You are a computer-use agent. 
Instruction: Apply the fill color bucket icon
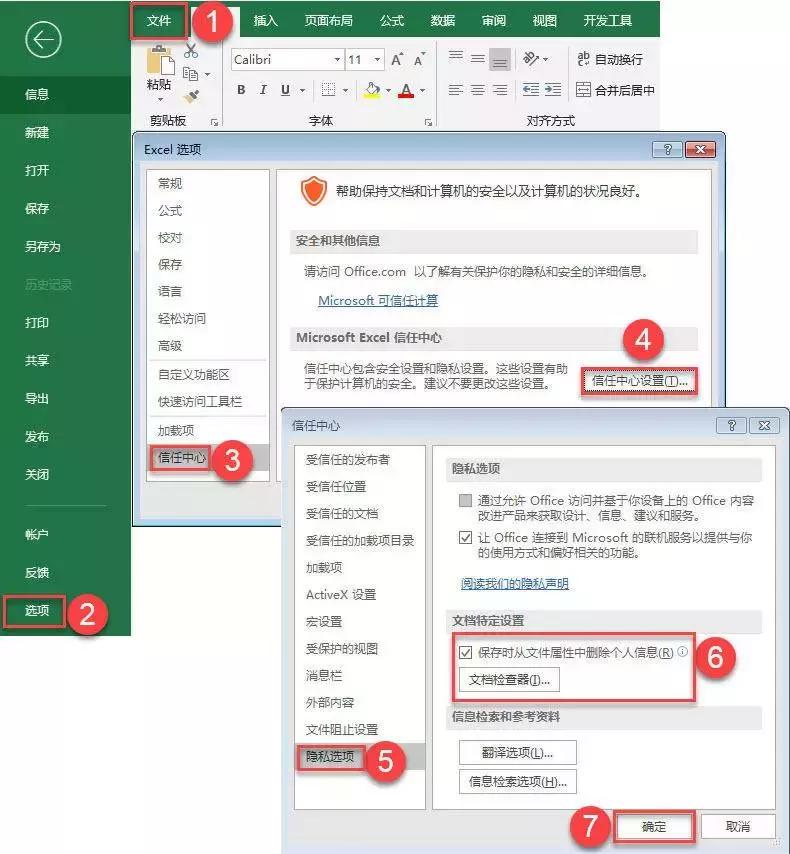click(372, 90)
